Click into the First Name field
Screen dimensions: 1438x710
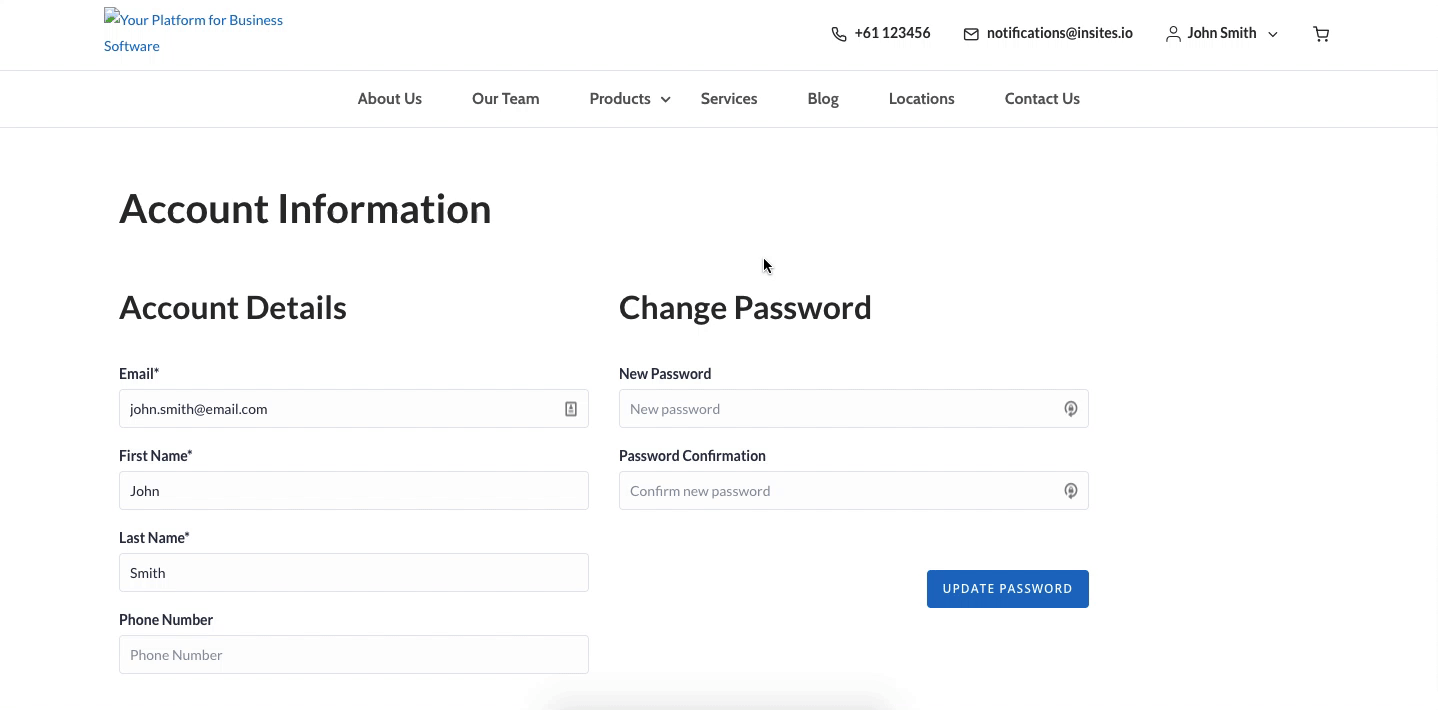tap(353, 491)
